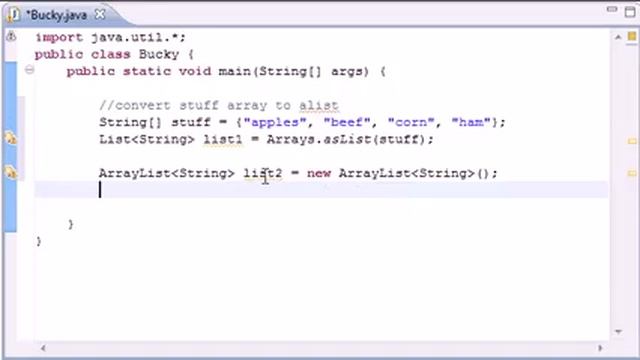This screenshot has height=360, width=640.
Task: Click the string "beef"
Action: pyautogui.click(x=347, y=122)
